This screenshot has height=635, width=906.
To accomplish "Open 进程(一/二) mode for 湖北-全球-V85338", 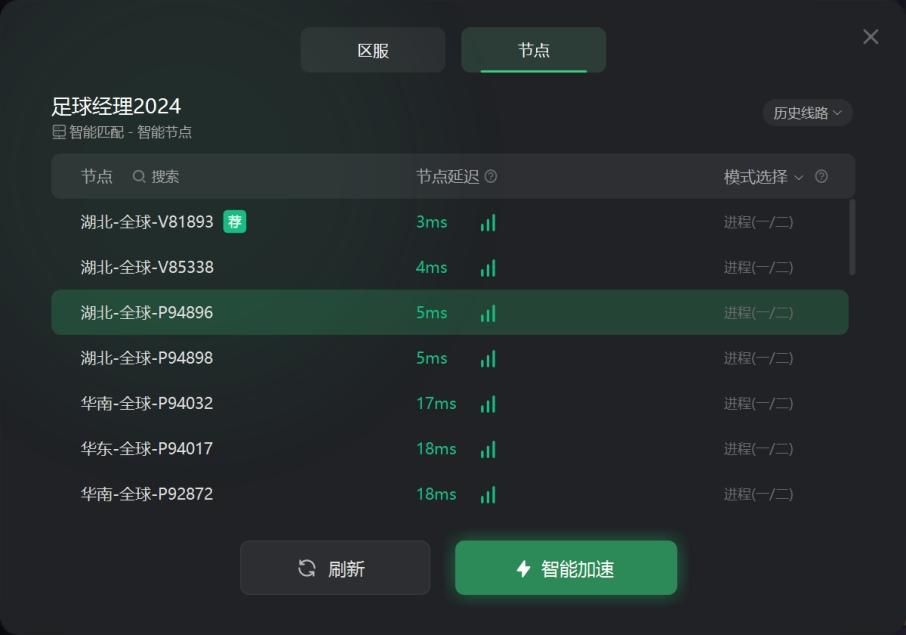I will pos(758,268).
